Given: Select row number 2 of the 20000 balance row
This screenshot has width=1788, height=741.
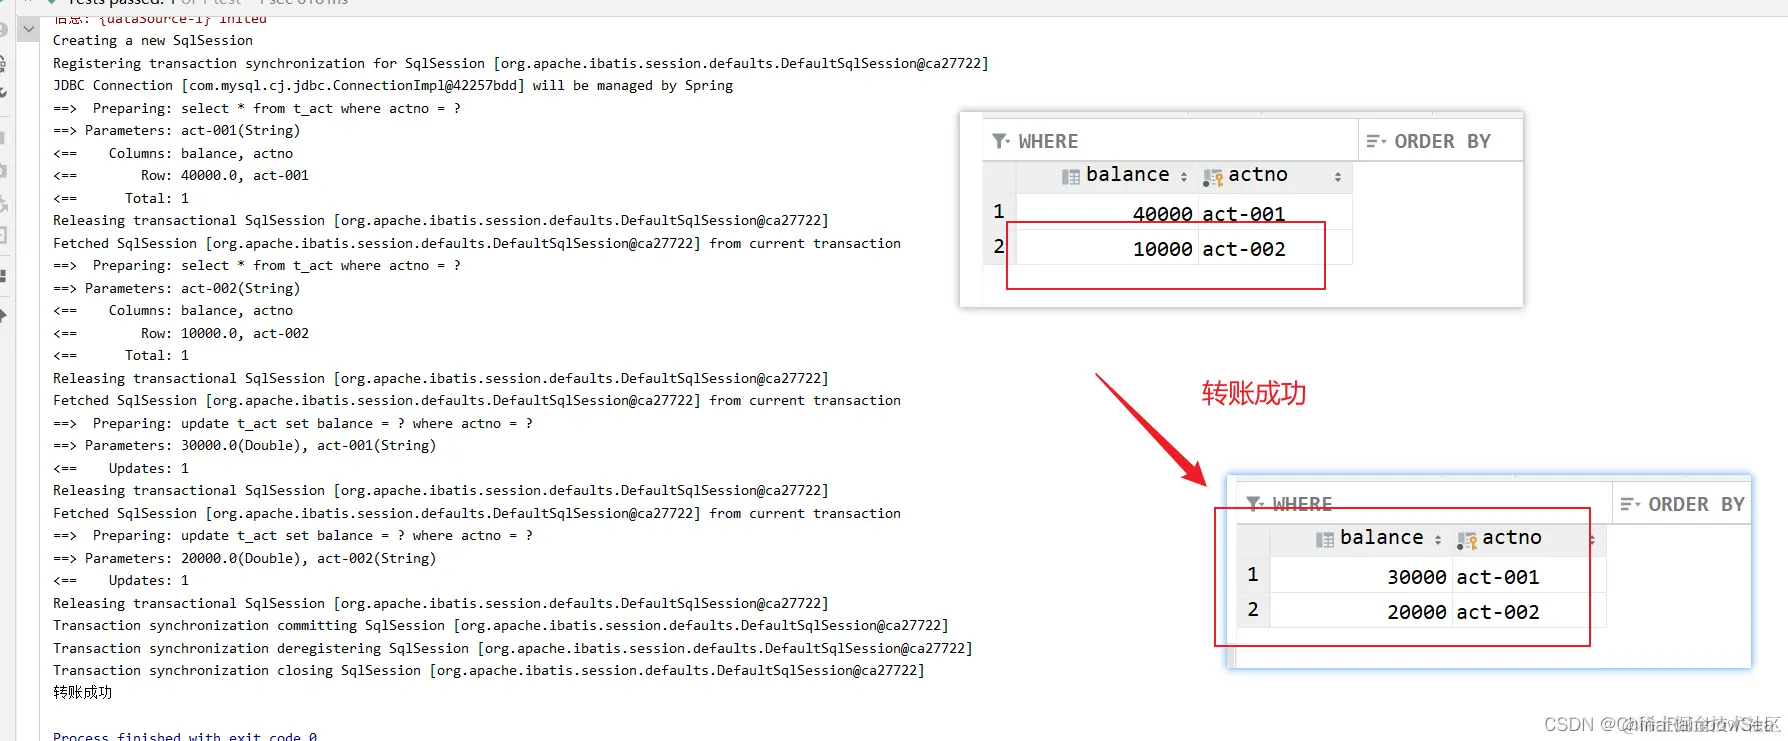Looking at the screenshot, I should tap(1253, 610).
